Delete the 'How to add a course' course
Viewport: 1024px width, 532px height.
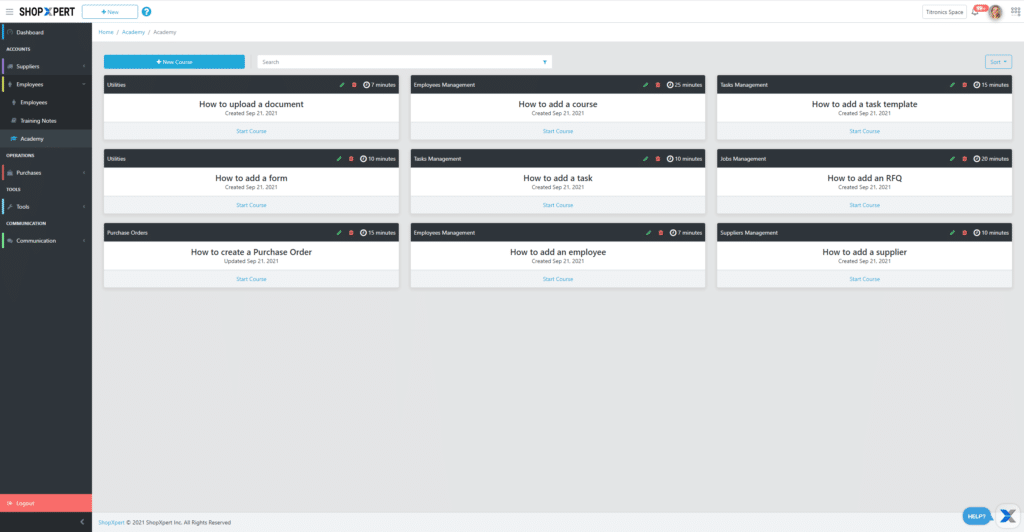coord(657,85)
